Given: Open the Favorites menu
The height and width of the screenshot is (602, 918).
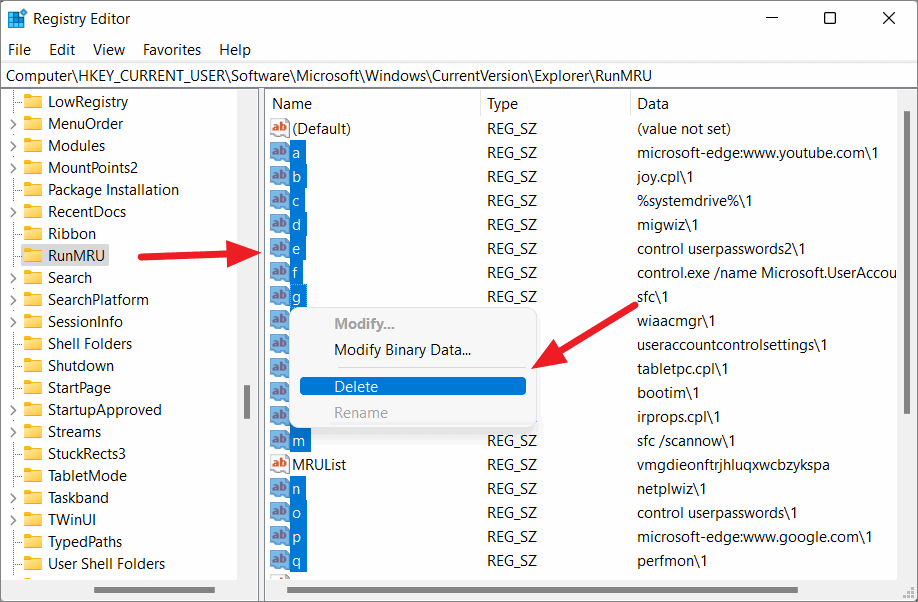Looking at the screenshot, I should pos(171,49).
